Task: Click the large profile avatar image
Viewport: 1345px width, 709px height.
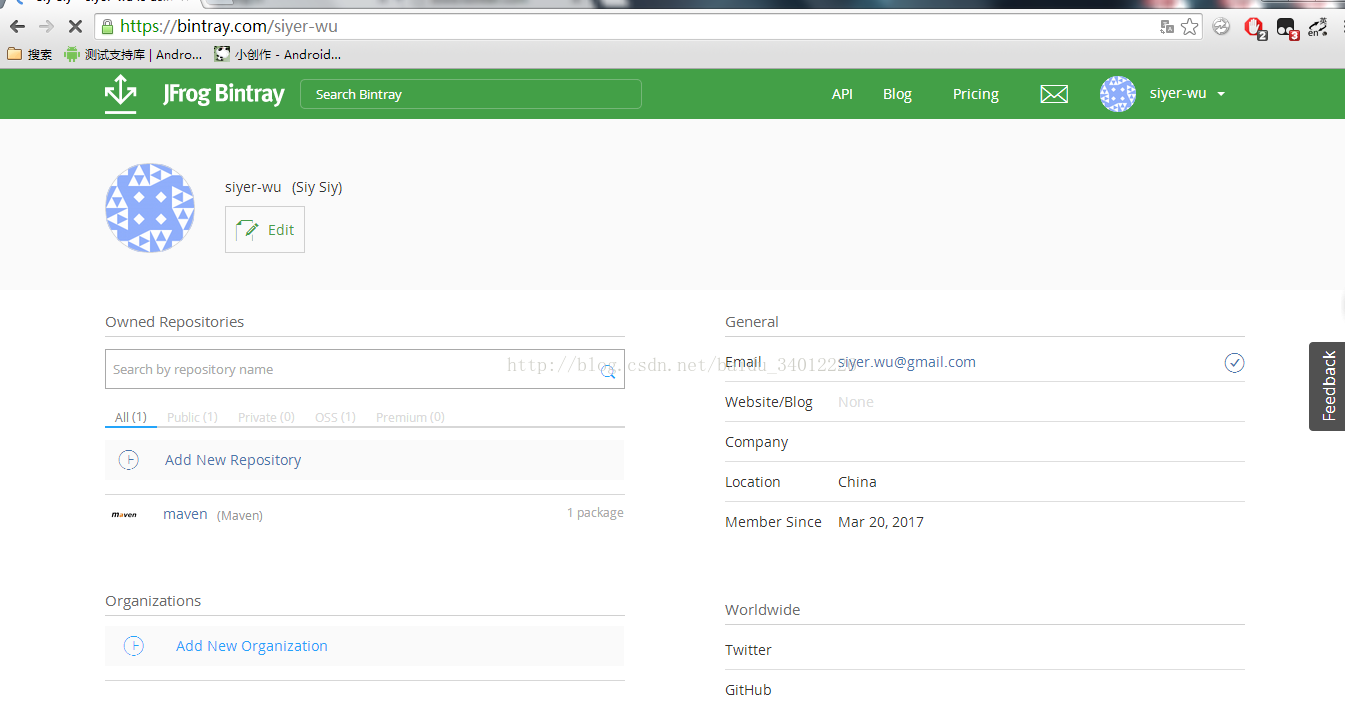Action: point(150,207)
